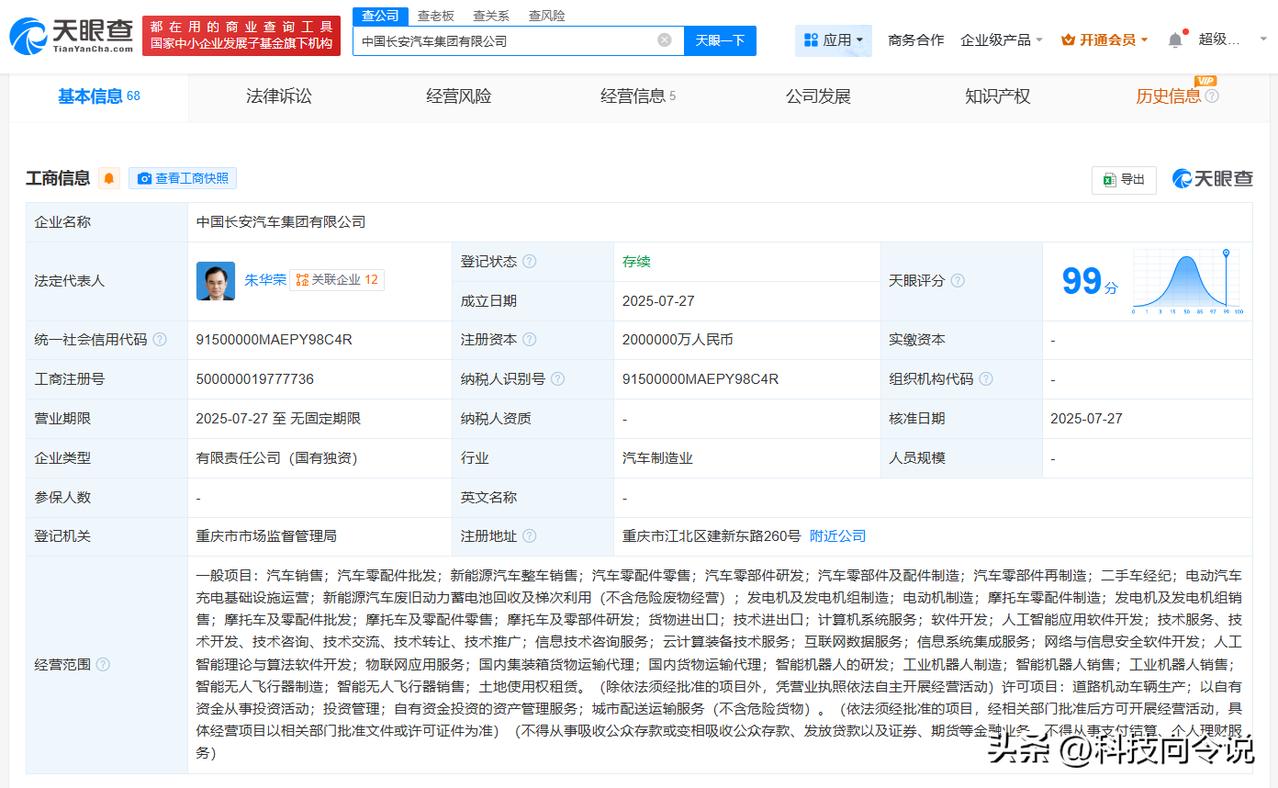
Task: Open the 应用 dropdown menu
Action: 834,40
